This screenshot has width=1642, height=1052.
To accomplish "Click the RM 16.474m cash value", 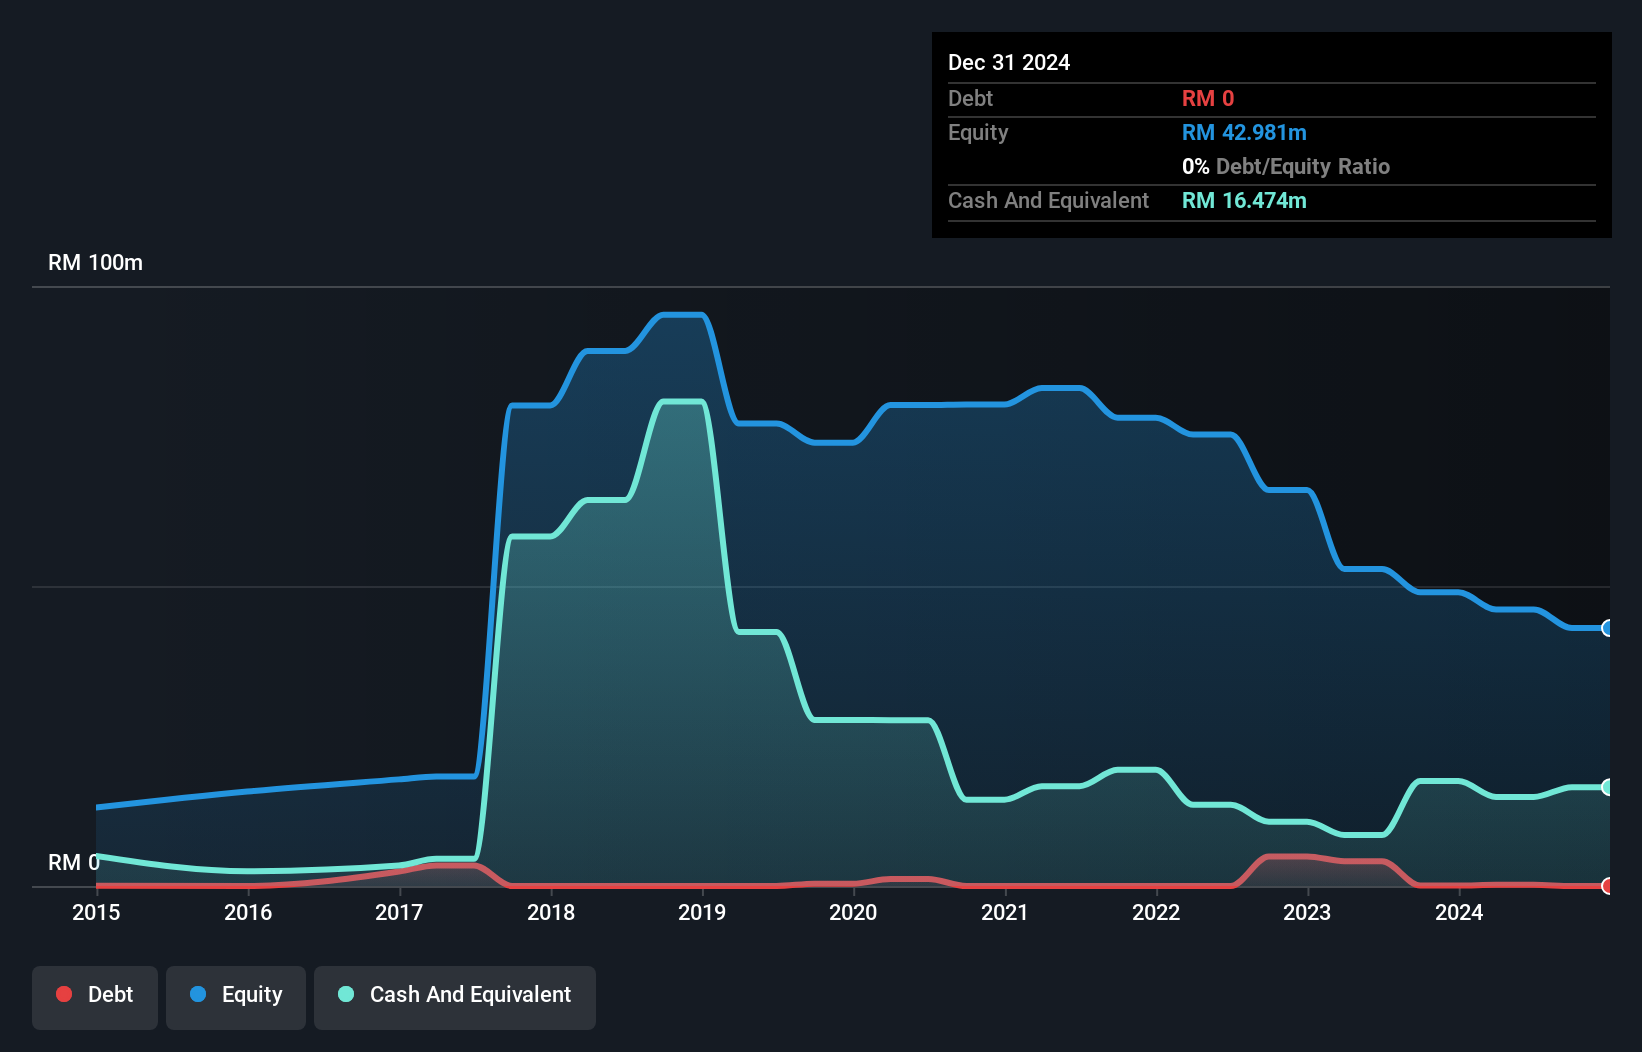I will (1244, 200).
